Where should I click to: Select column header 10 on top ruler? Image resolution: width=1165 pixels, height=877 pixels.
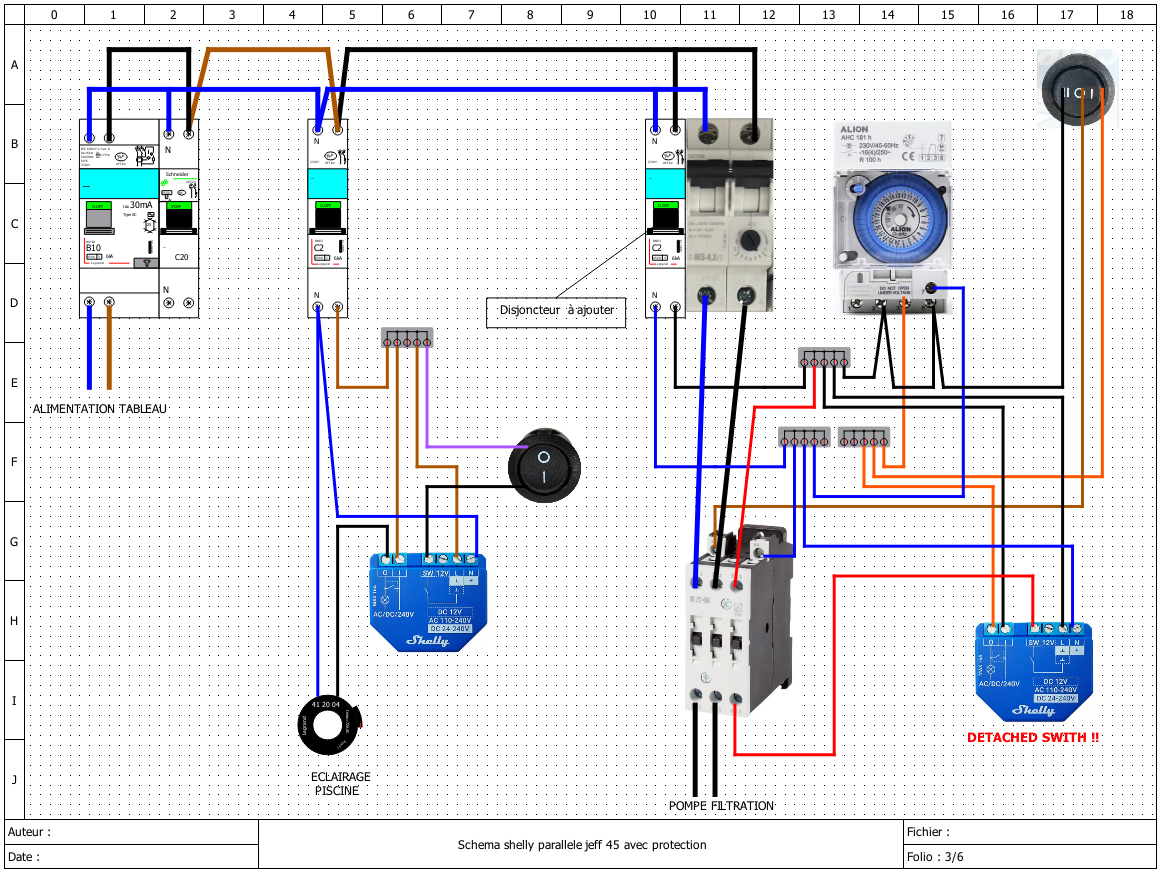[x=650, y=14]
